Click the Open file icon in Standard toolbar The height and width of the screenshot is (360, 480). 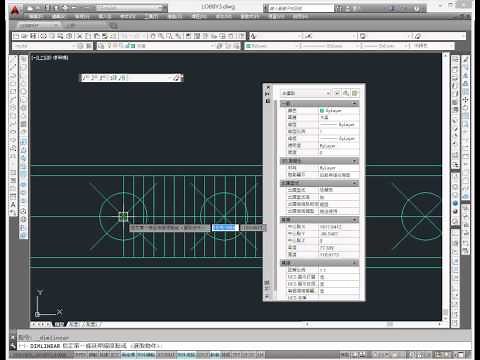tap(25, 36)
